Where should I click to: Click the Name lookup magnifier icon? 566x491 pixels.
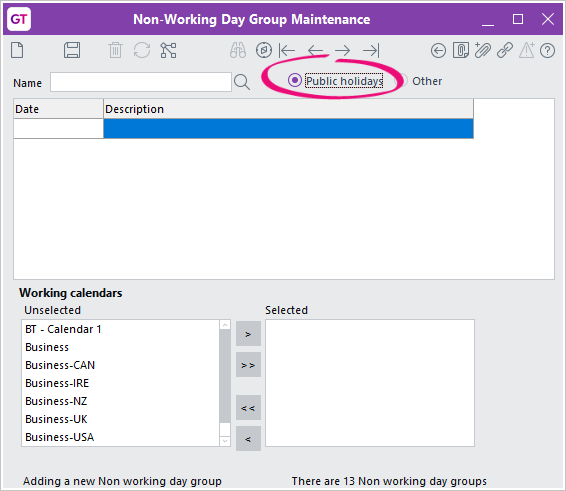(x=241, y=82)
